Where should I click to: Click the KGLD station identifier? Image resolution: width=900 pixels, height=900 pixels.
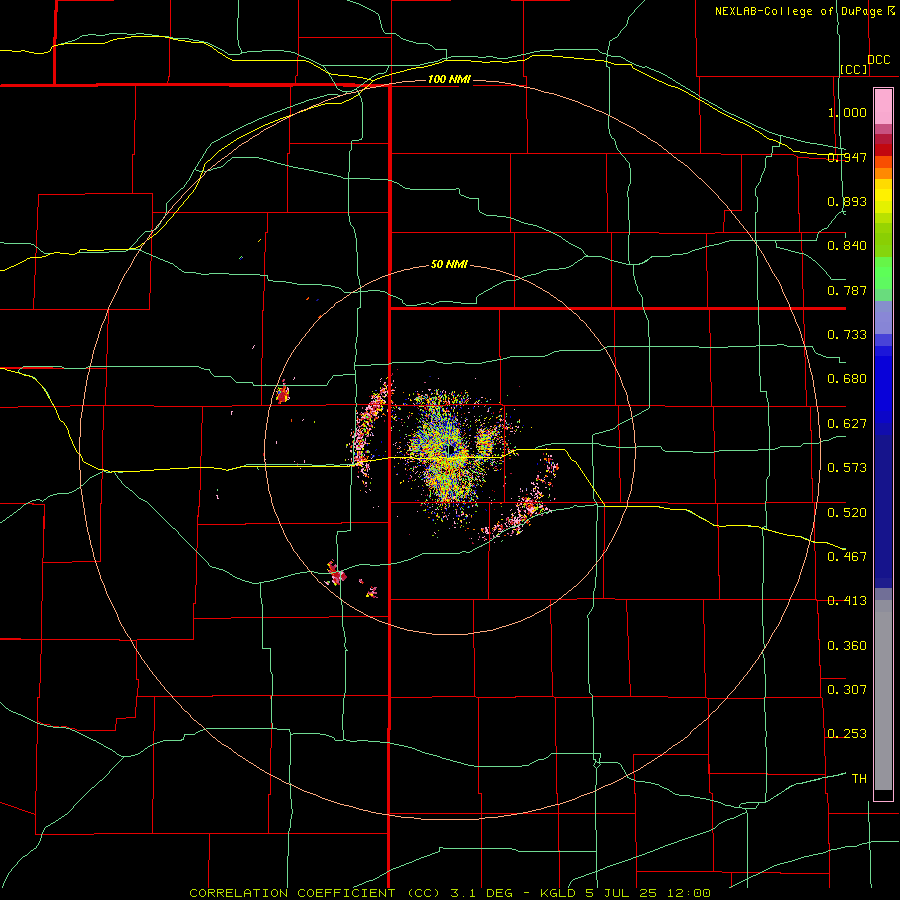pos(560,893)
